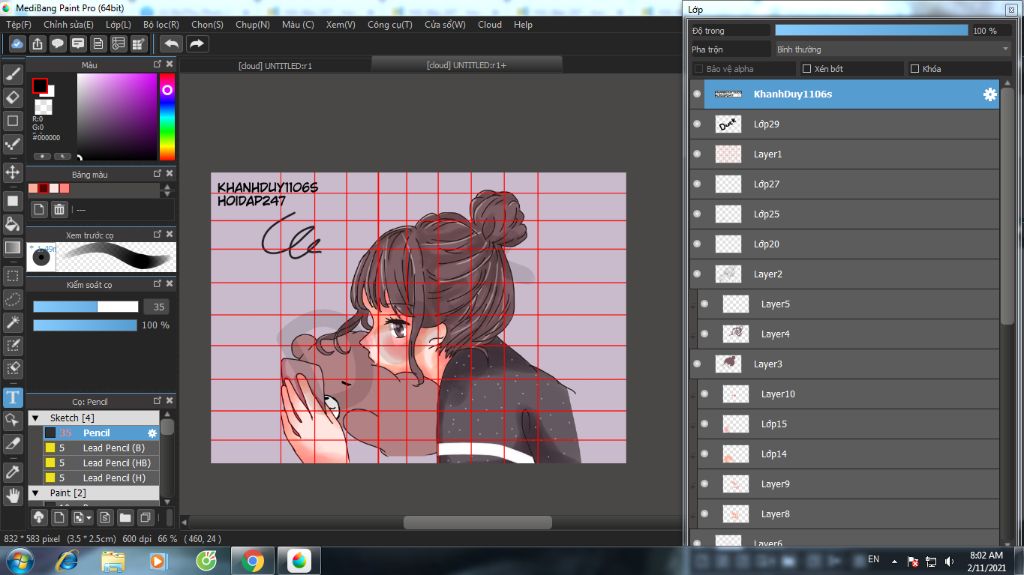
Task: Select Lead Pencil (B) brush
Action: click(x=101, y=448)
